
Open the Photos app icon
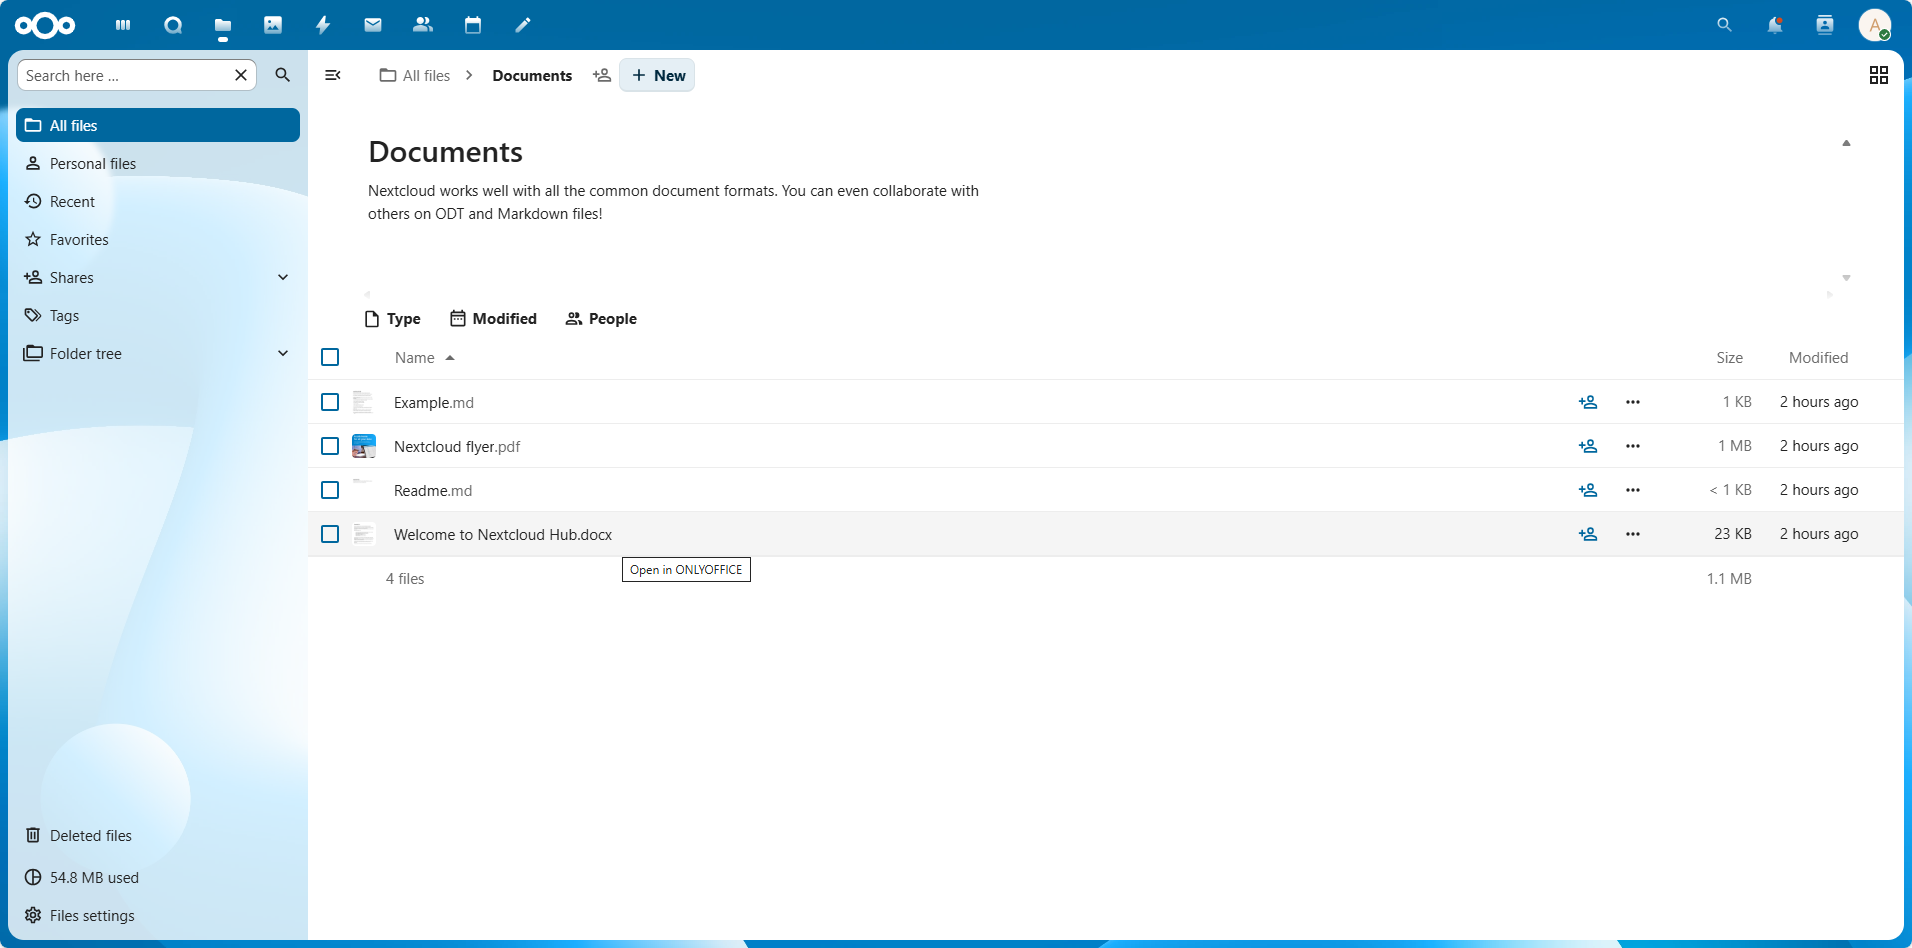pyautogui.click(x=273, y=25)
